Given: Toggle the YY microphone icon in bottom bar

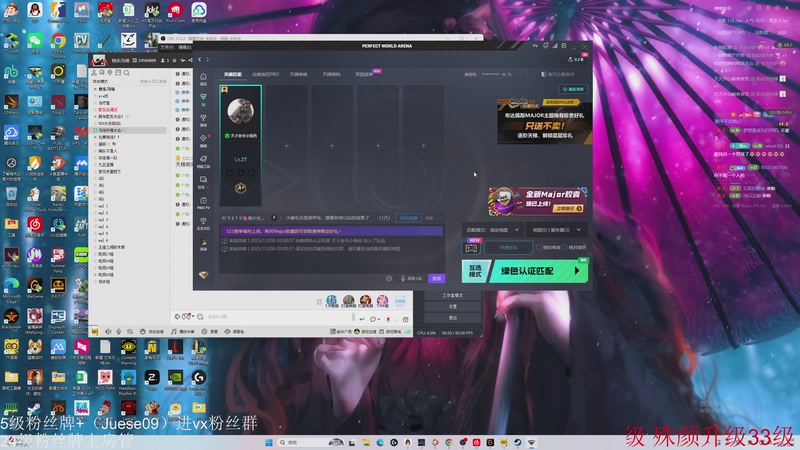Looking at the screenshot, I should (x=119, y=332).
